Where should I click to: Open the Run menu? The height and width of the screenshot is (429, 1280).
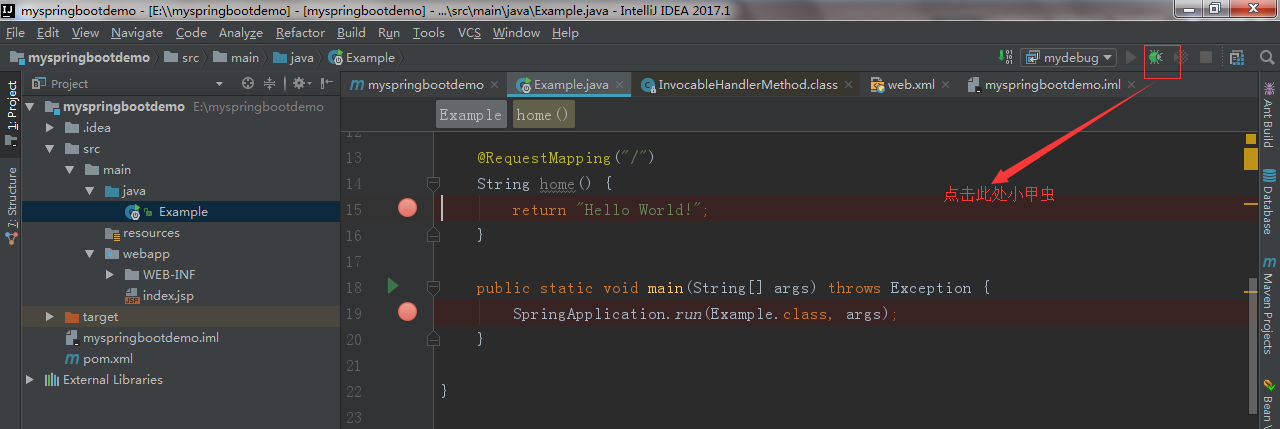tap(389, 33)
